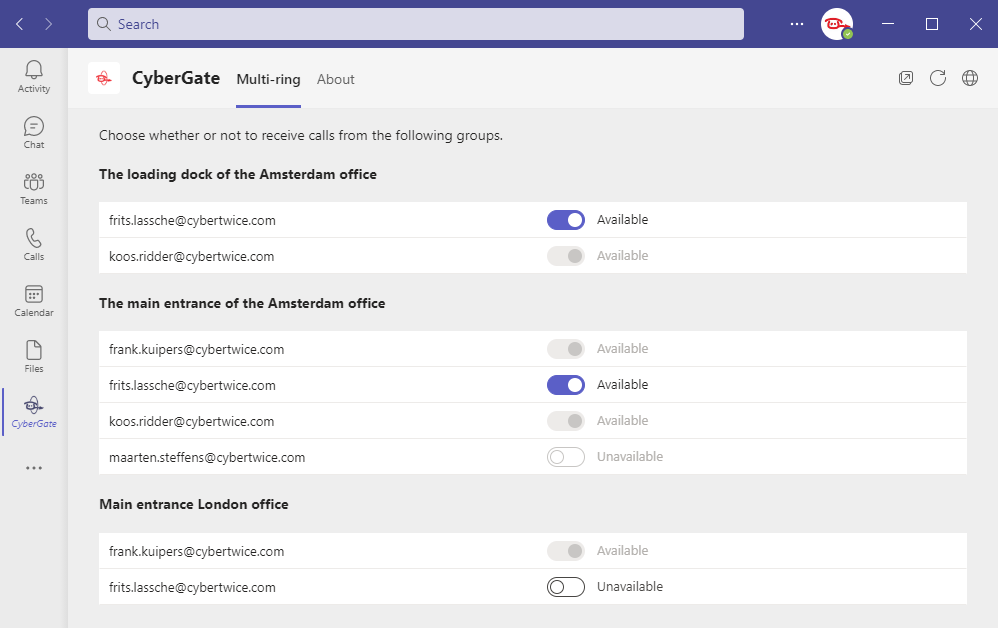Switch to the About tab

click(335, 80)
